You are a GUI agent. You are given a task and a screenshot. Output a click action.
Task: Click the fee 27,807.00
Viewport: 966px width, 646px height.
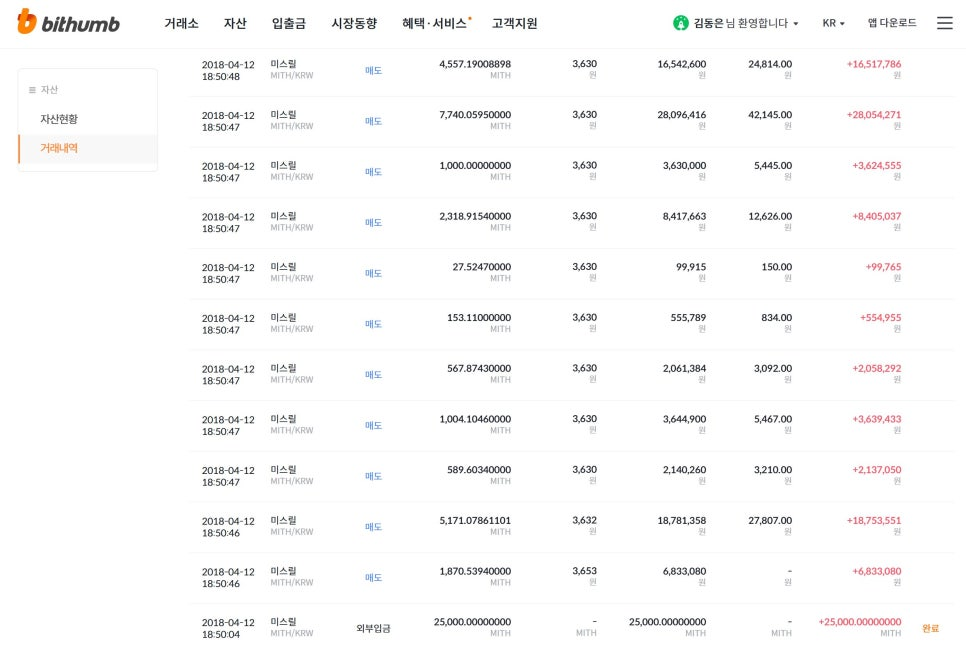click(x=770, y=520)
